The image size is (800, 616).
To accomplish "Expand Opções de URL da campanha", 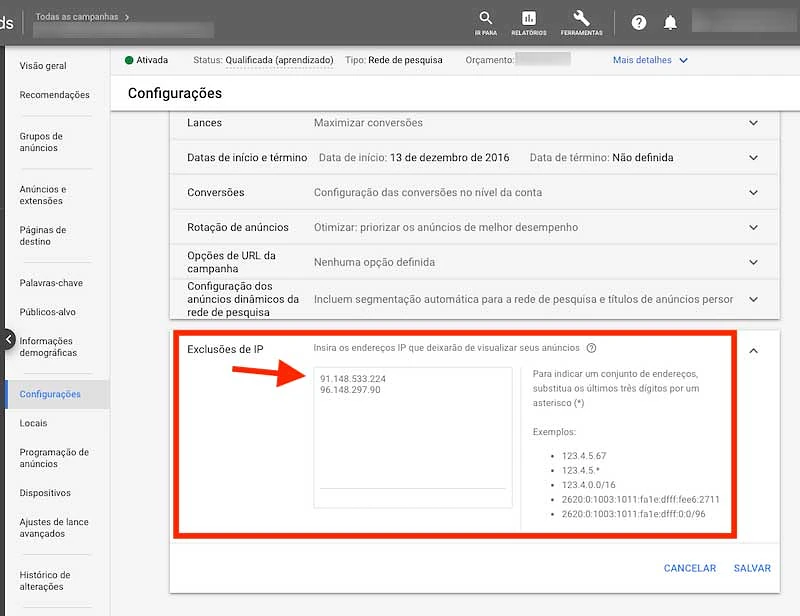I will point(753,262).
